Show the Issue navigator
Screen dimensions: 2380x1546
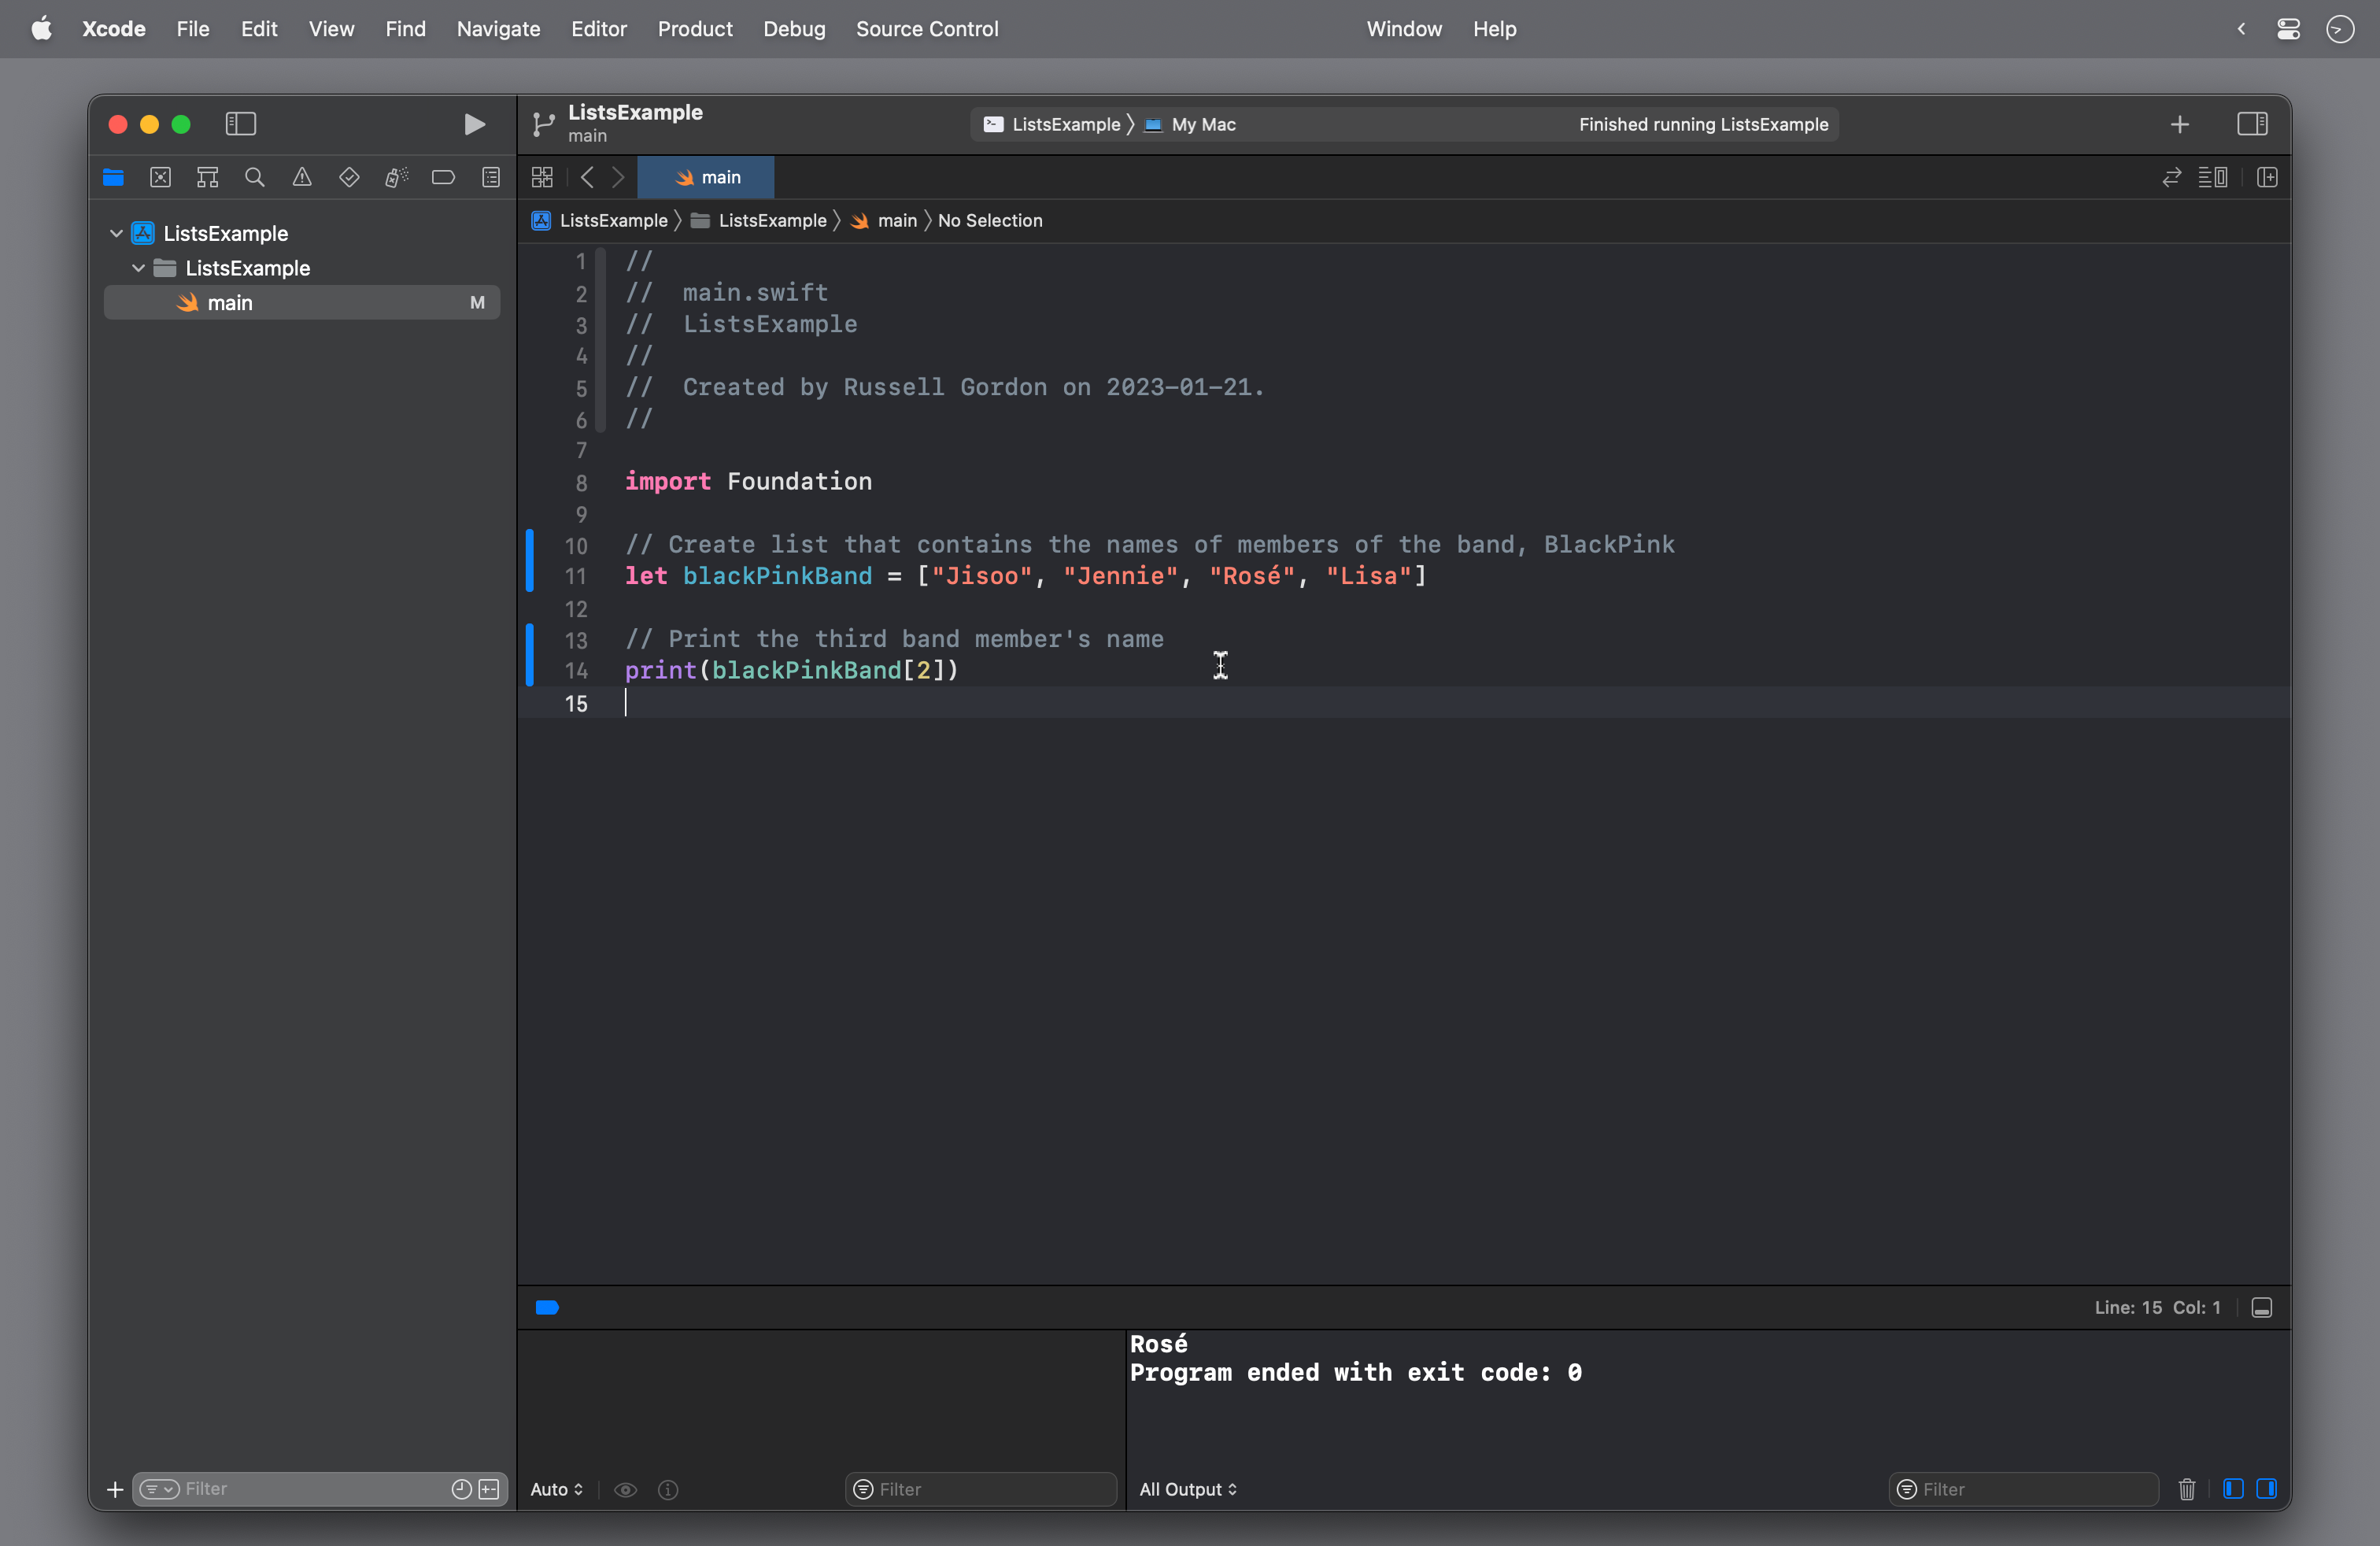[302, 177]
